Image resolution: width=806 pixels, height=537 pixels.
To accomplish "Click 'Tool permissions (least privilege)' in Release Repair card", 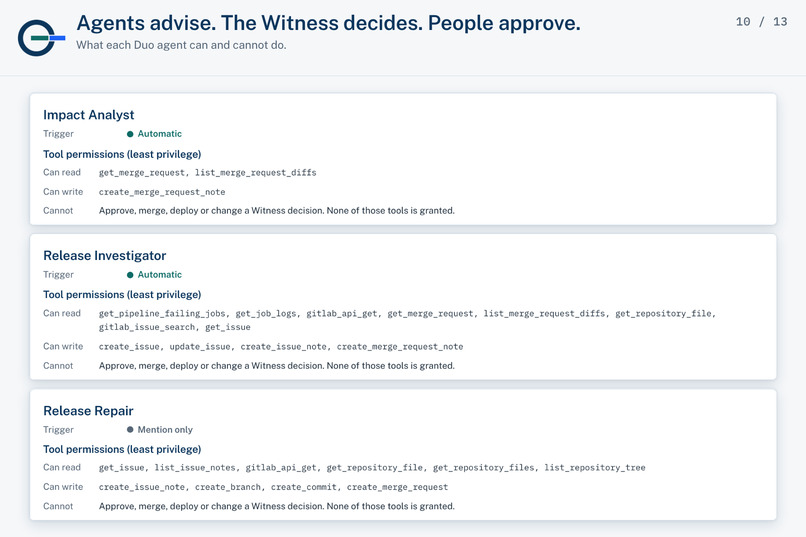I will tap(122, 449).
